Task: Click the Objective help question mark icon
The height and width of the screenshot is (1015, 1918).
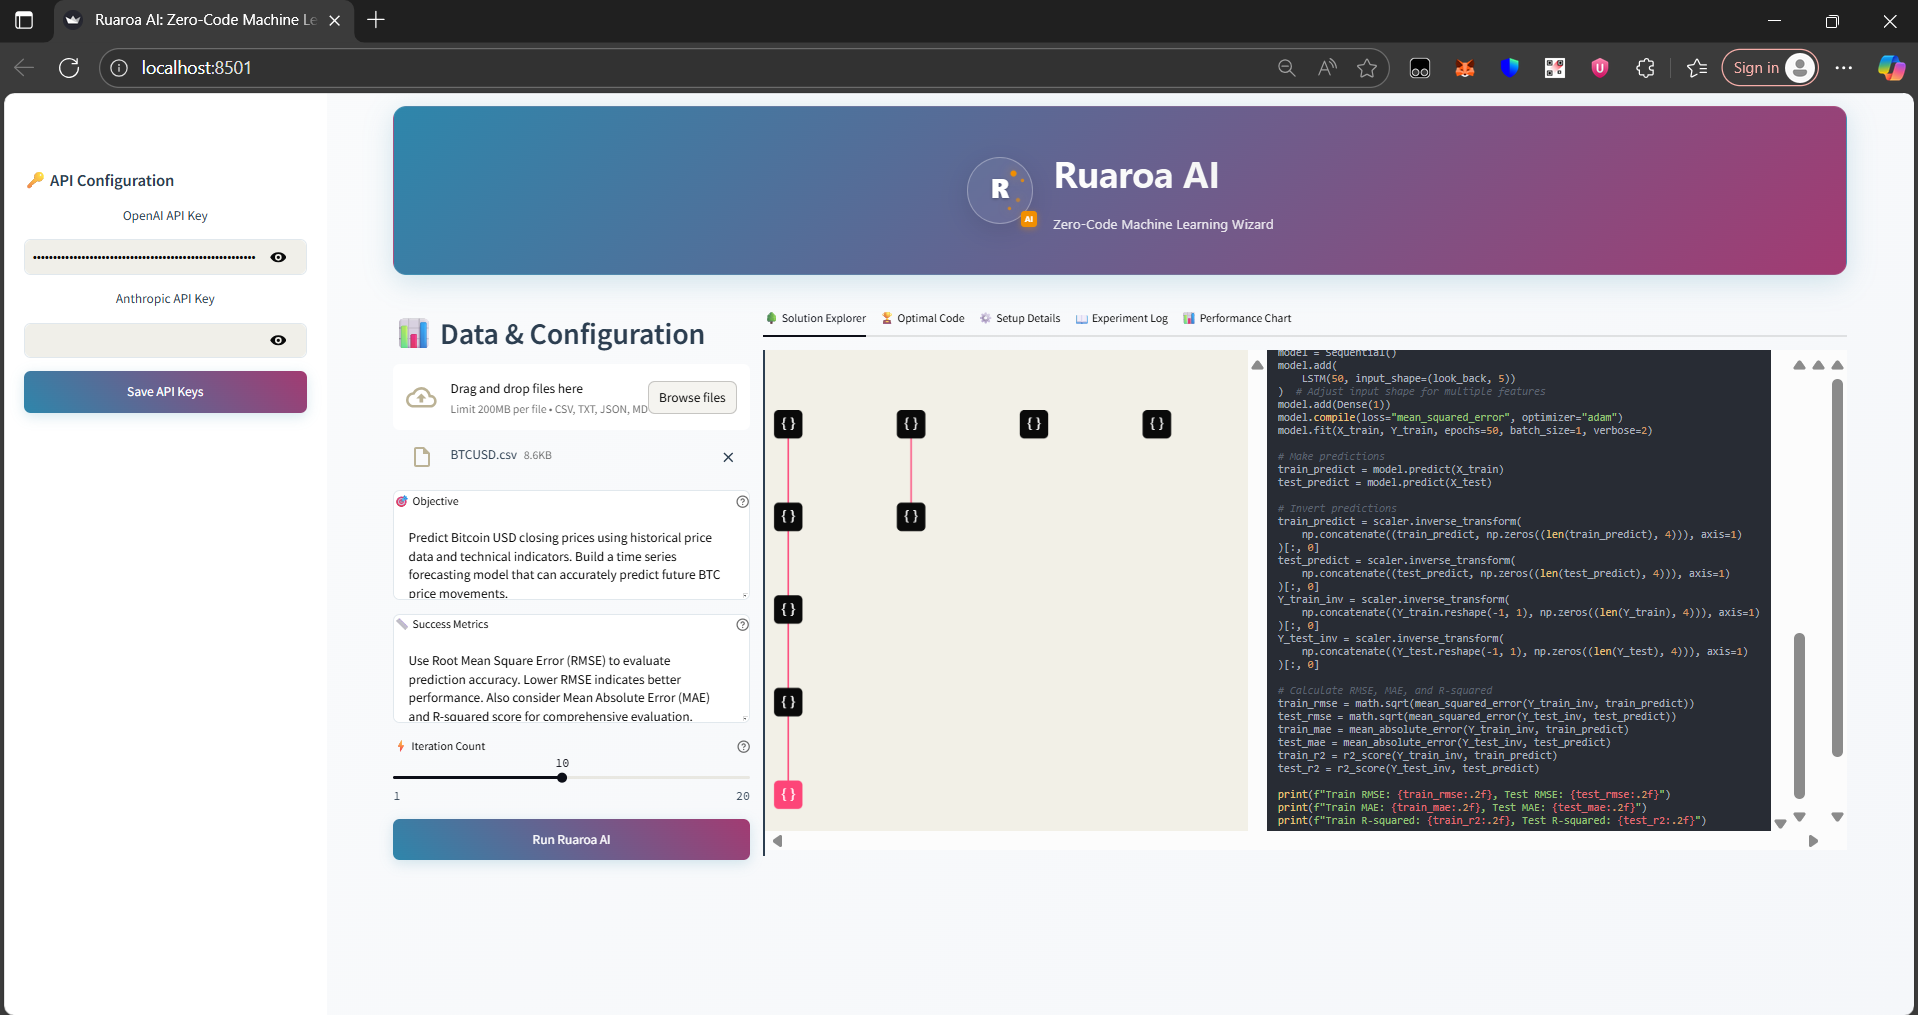Action: point(742,502)
